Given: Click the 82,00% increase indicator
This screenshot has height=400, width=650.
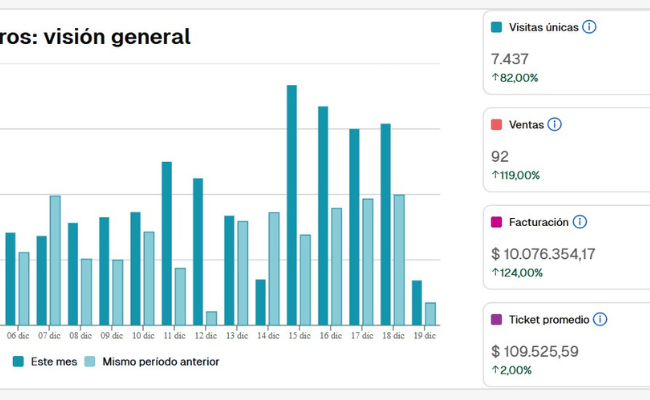Looking at the screenshot, I should pos(515,78).
